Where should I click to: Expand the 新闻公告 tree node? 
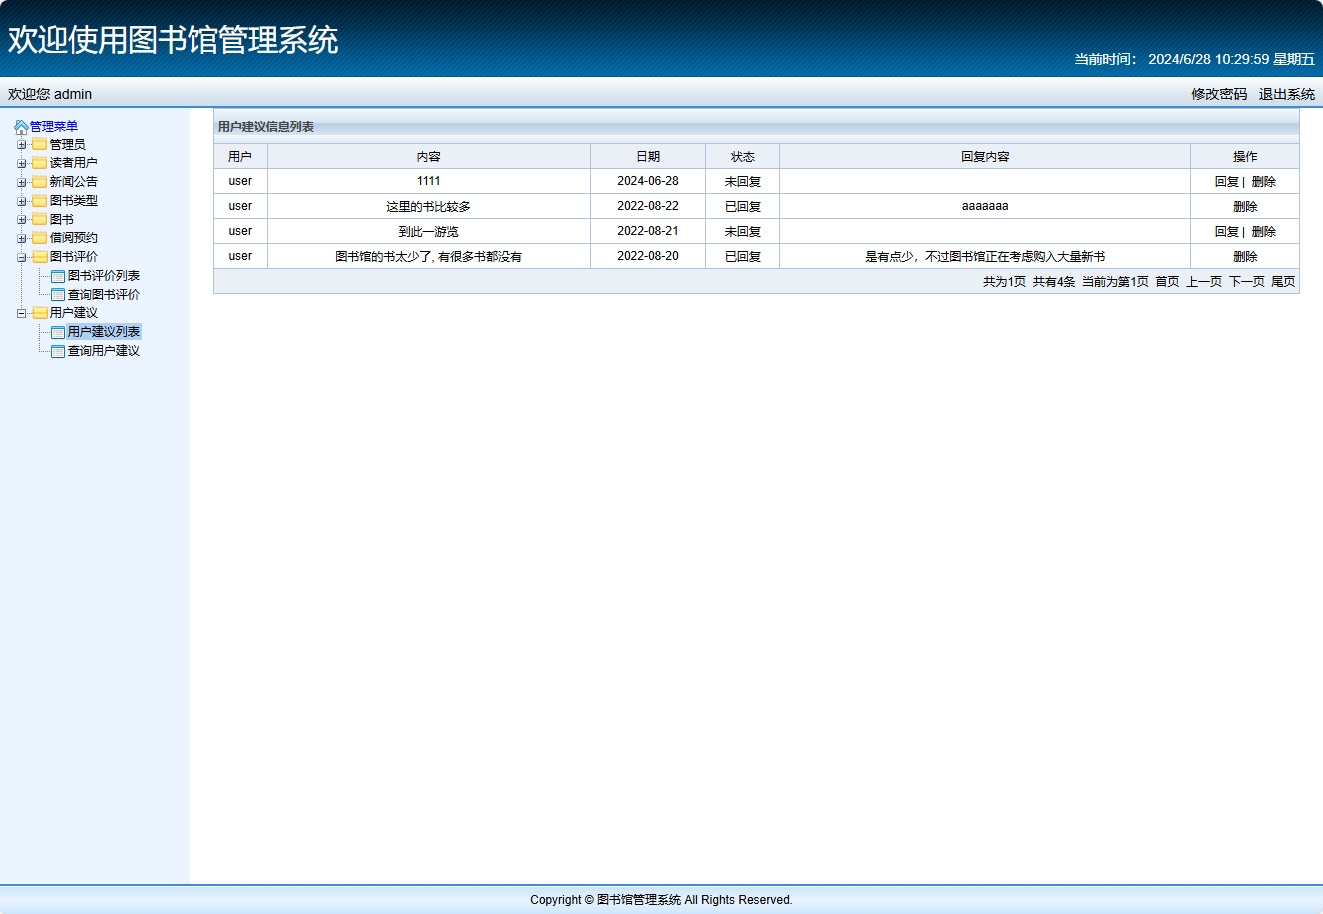point(21,182)
